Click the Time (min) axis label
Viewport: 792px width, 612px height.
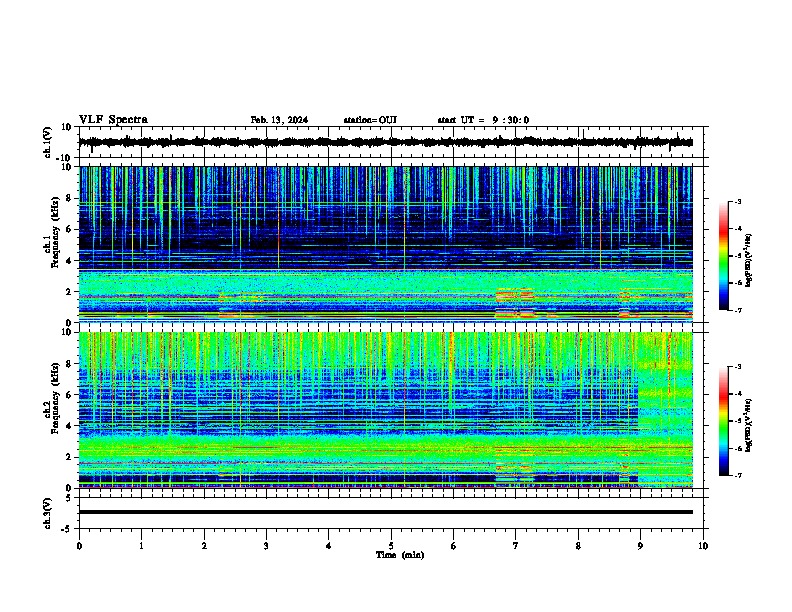400,555
